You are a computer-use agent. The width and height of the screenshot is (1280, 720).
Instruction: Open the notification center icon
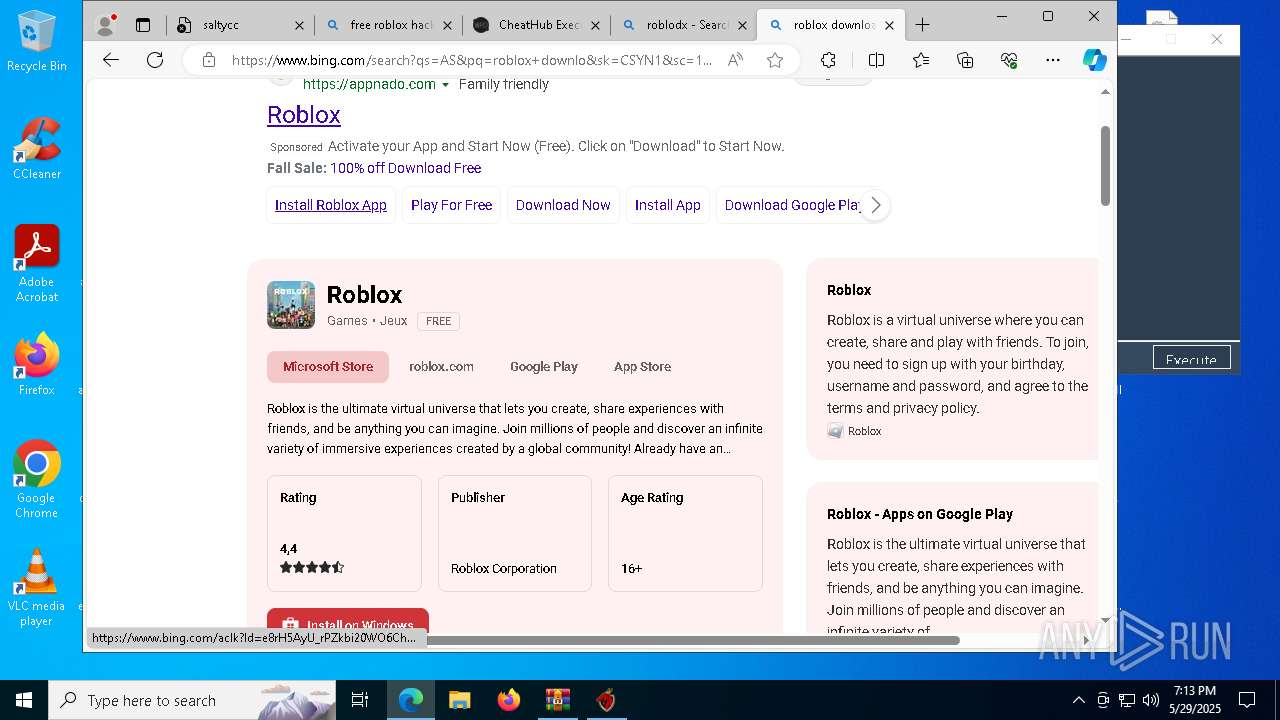1247,700
